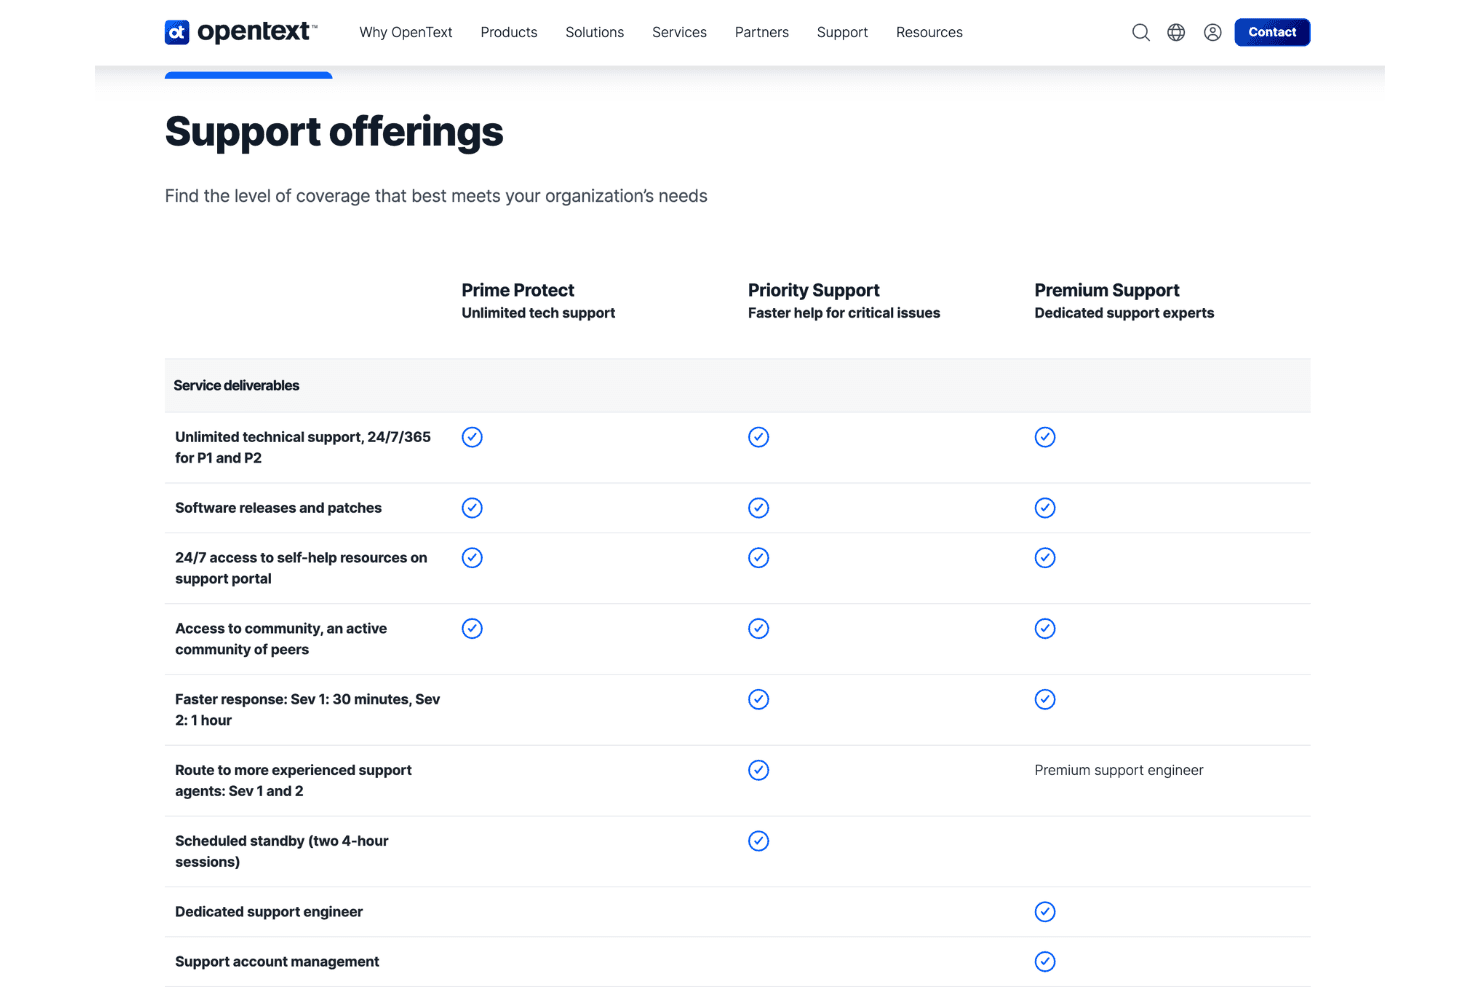Click Premium Support check for Support account management

pyautogui.click(x=1045, y=962)
